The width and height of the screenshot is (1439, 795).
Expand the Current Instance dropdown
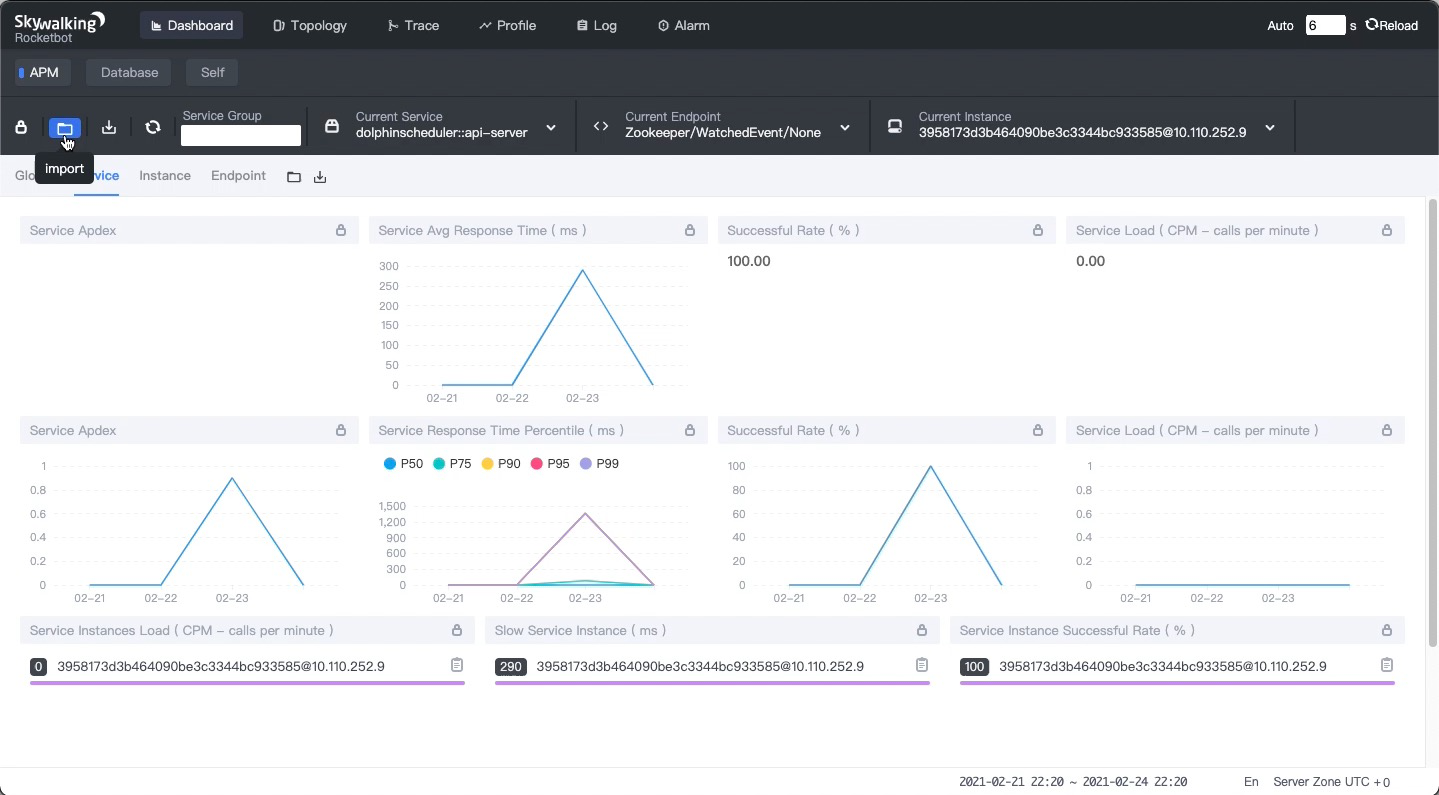pyautogui.click(x=1270, y=128)
